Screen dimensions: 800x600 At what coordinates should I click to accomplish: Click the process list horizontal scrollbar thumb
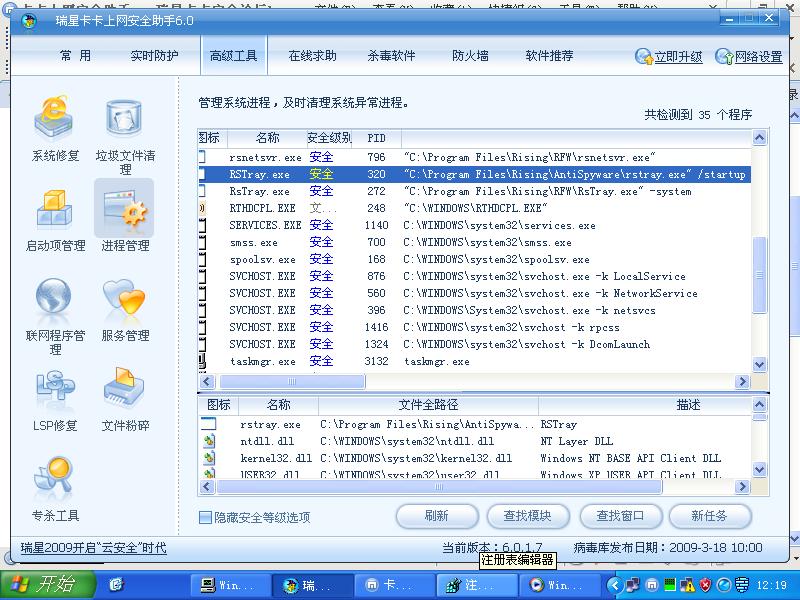[292, 381]
